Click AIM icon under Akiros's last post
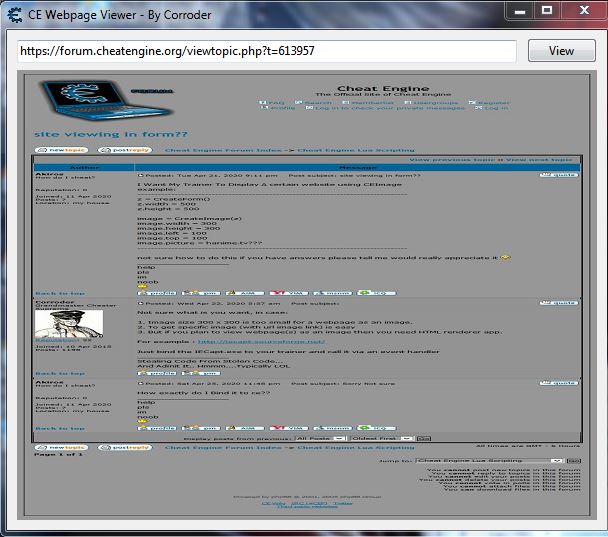The width and height of the screenshot is (608, 537). [x=245, y=428]
